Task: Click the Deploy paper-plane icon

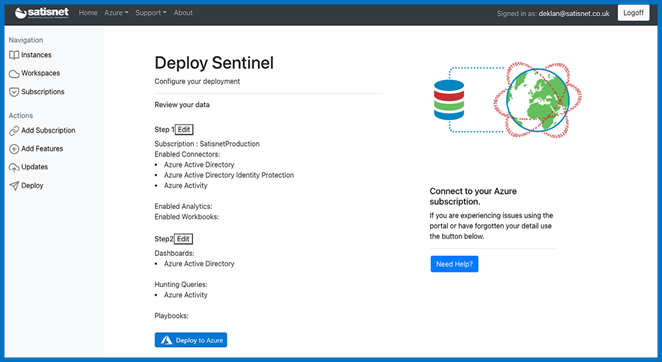Action: 14,185
